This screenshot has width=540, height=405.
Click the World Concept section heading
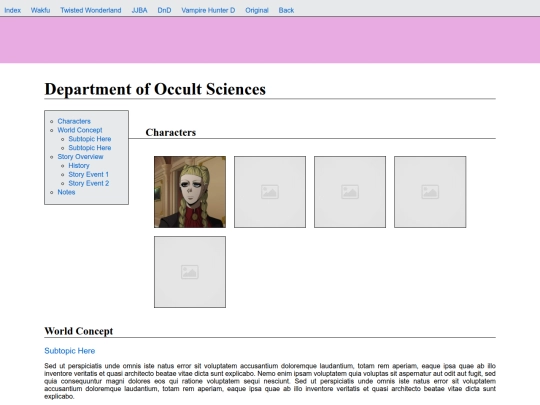[79, 331]
